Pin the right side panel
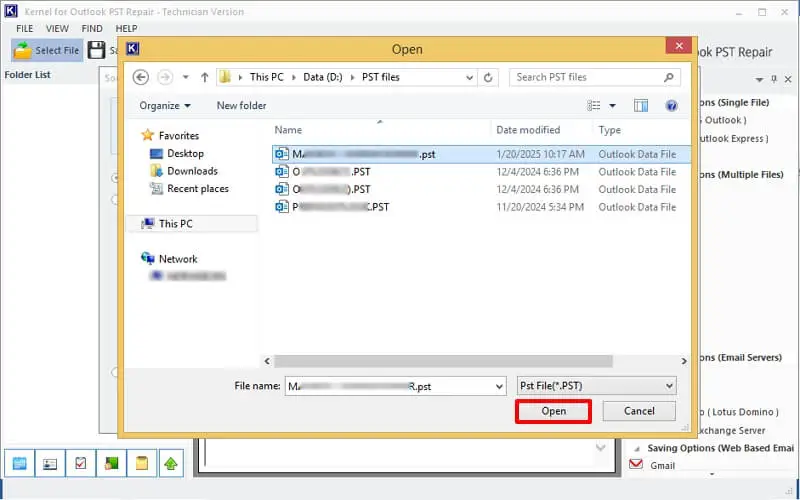This screenshot has width=800, height=500. pyautogui.click(x=774, y=79)
